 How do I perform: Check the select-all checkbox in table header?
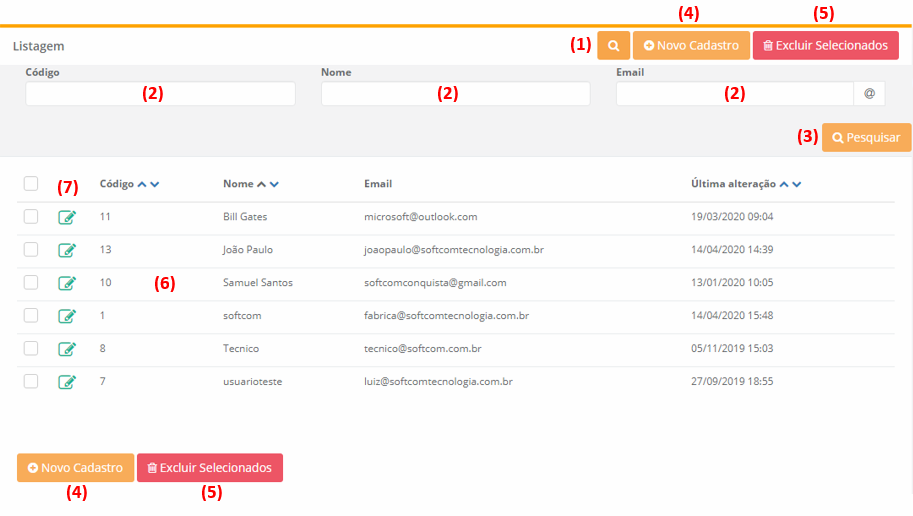coord(31,184)
